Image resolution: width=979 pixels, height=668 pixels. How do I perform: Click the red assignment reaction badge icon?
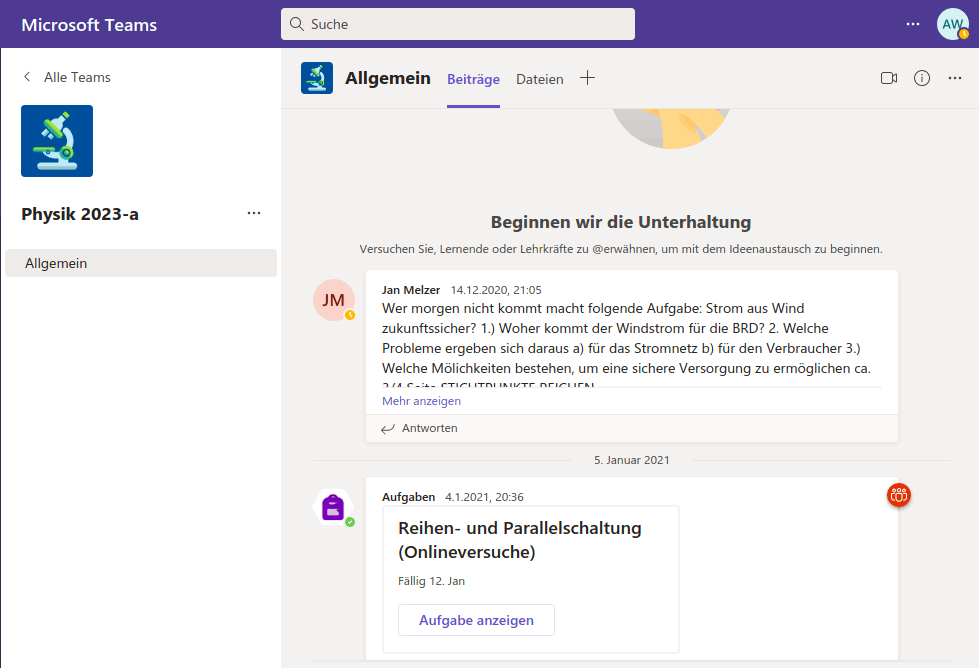point(898,495)
